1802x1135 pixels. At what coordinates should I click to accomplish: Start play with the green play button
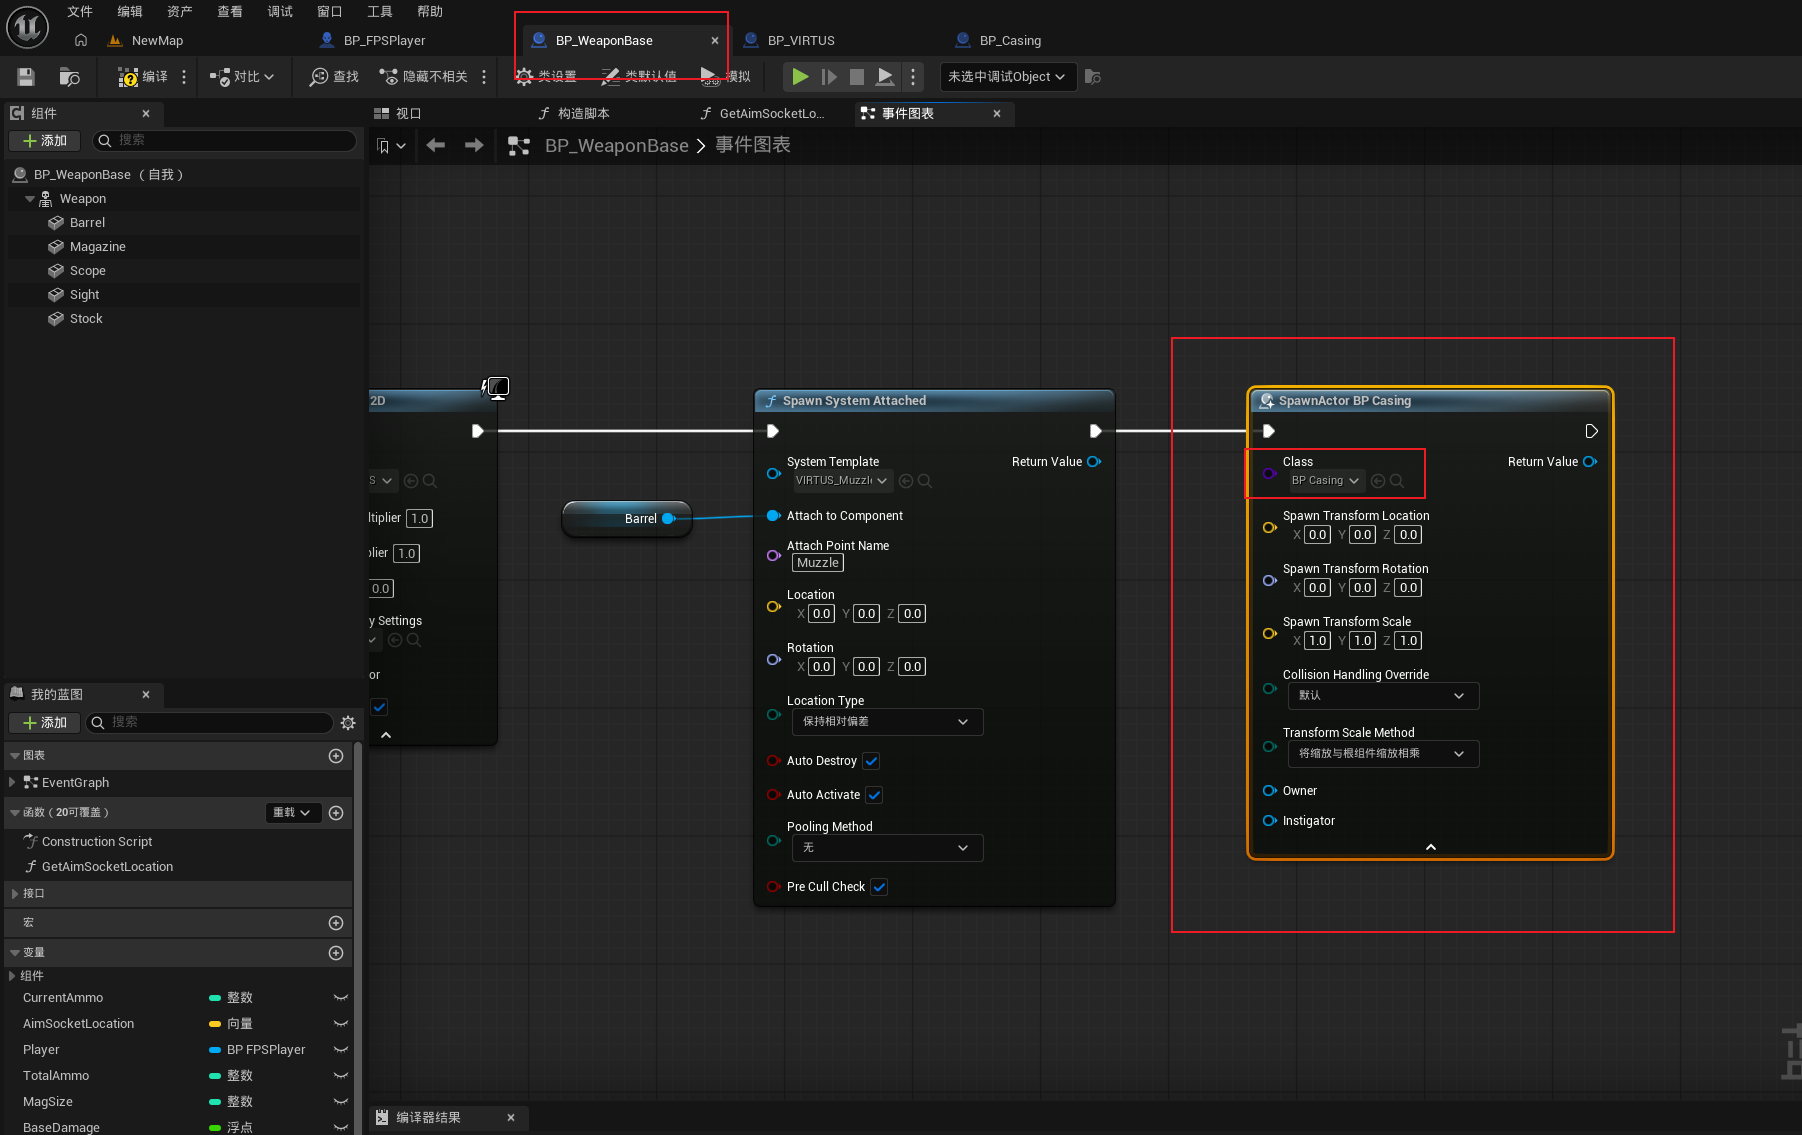[x=800, y=77]
